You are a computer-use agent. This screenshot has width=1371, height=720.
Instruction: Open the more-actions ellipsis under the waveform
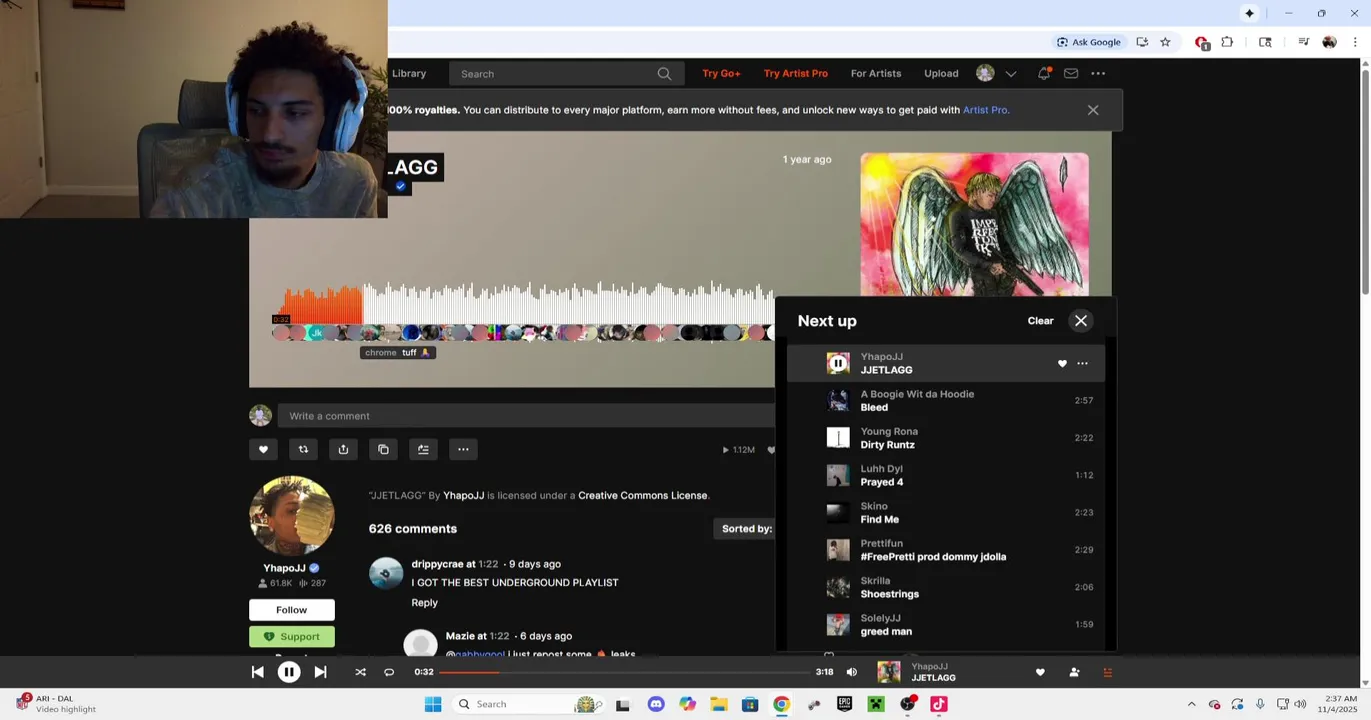(x=463, y=449)
